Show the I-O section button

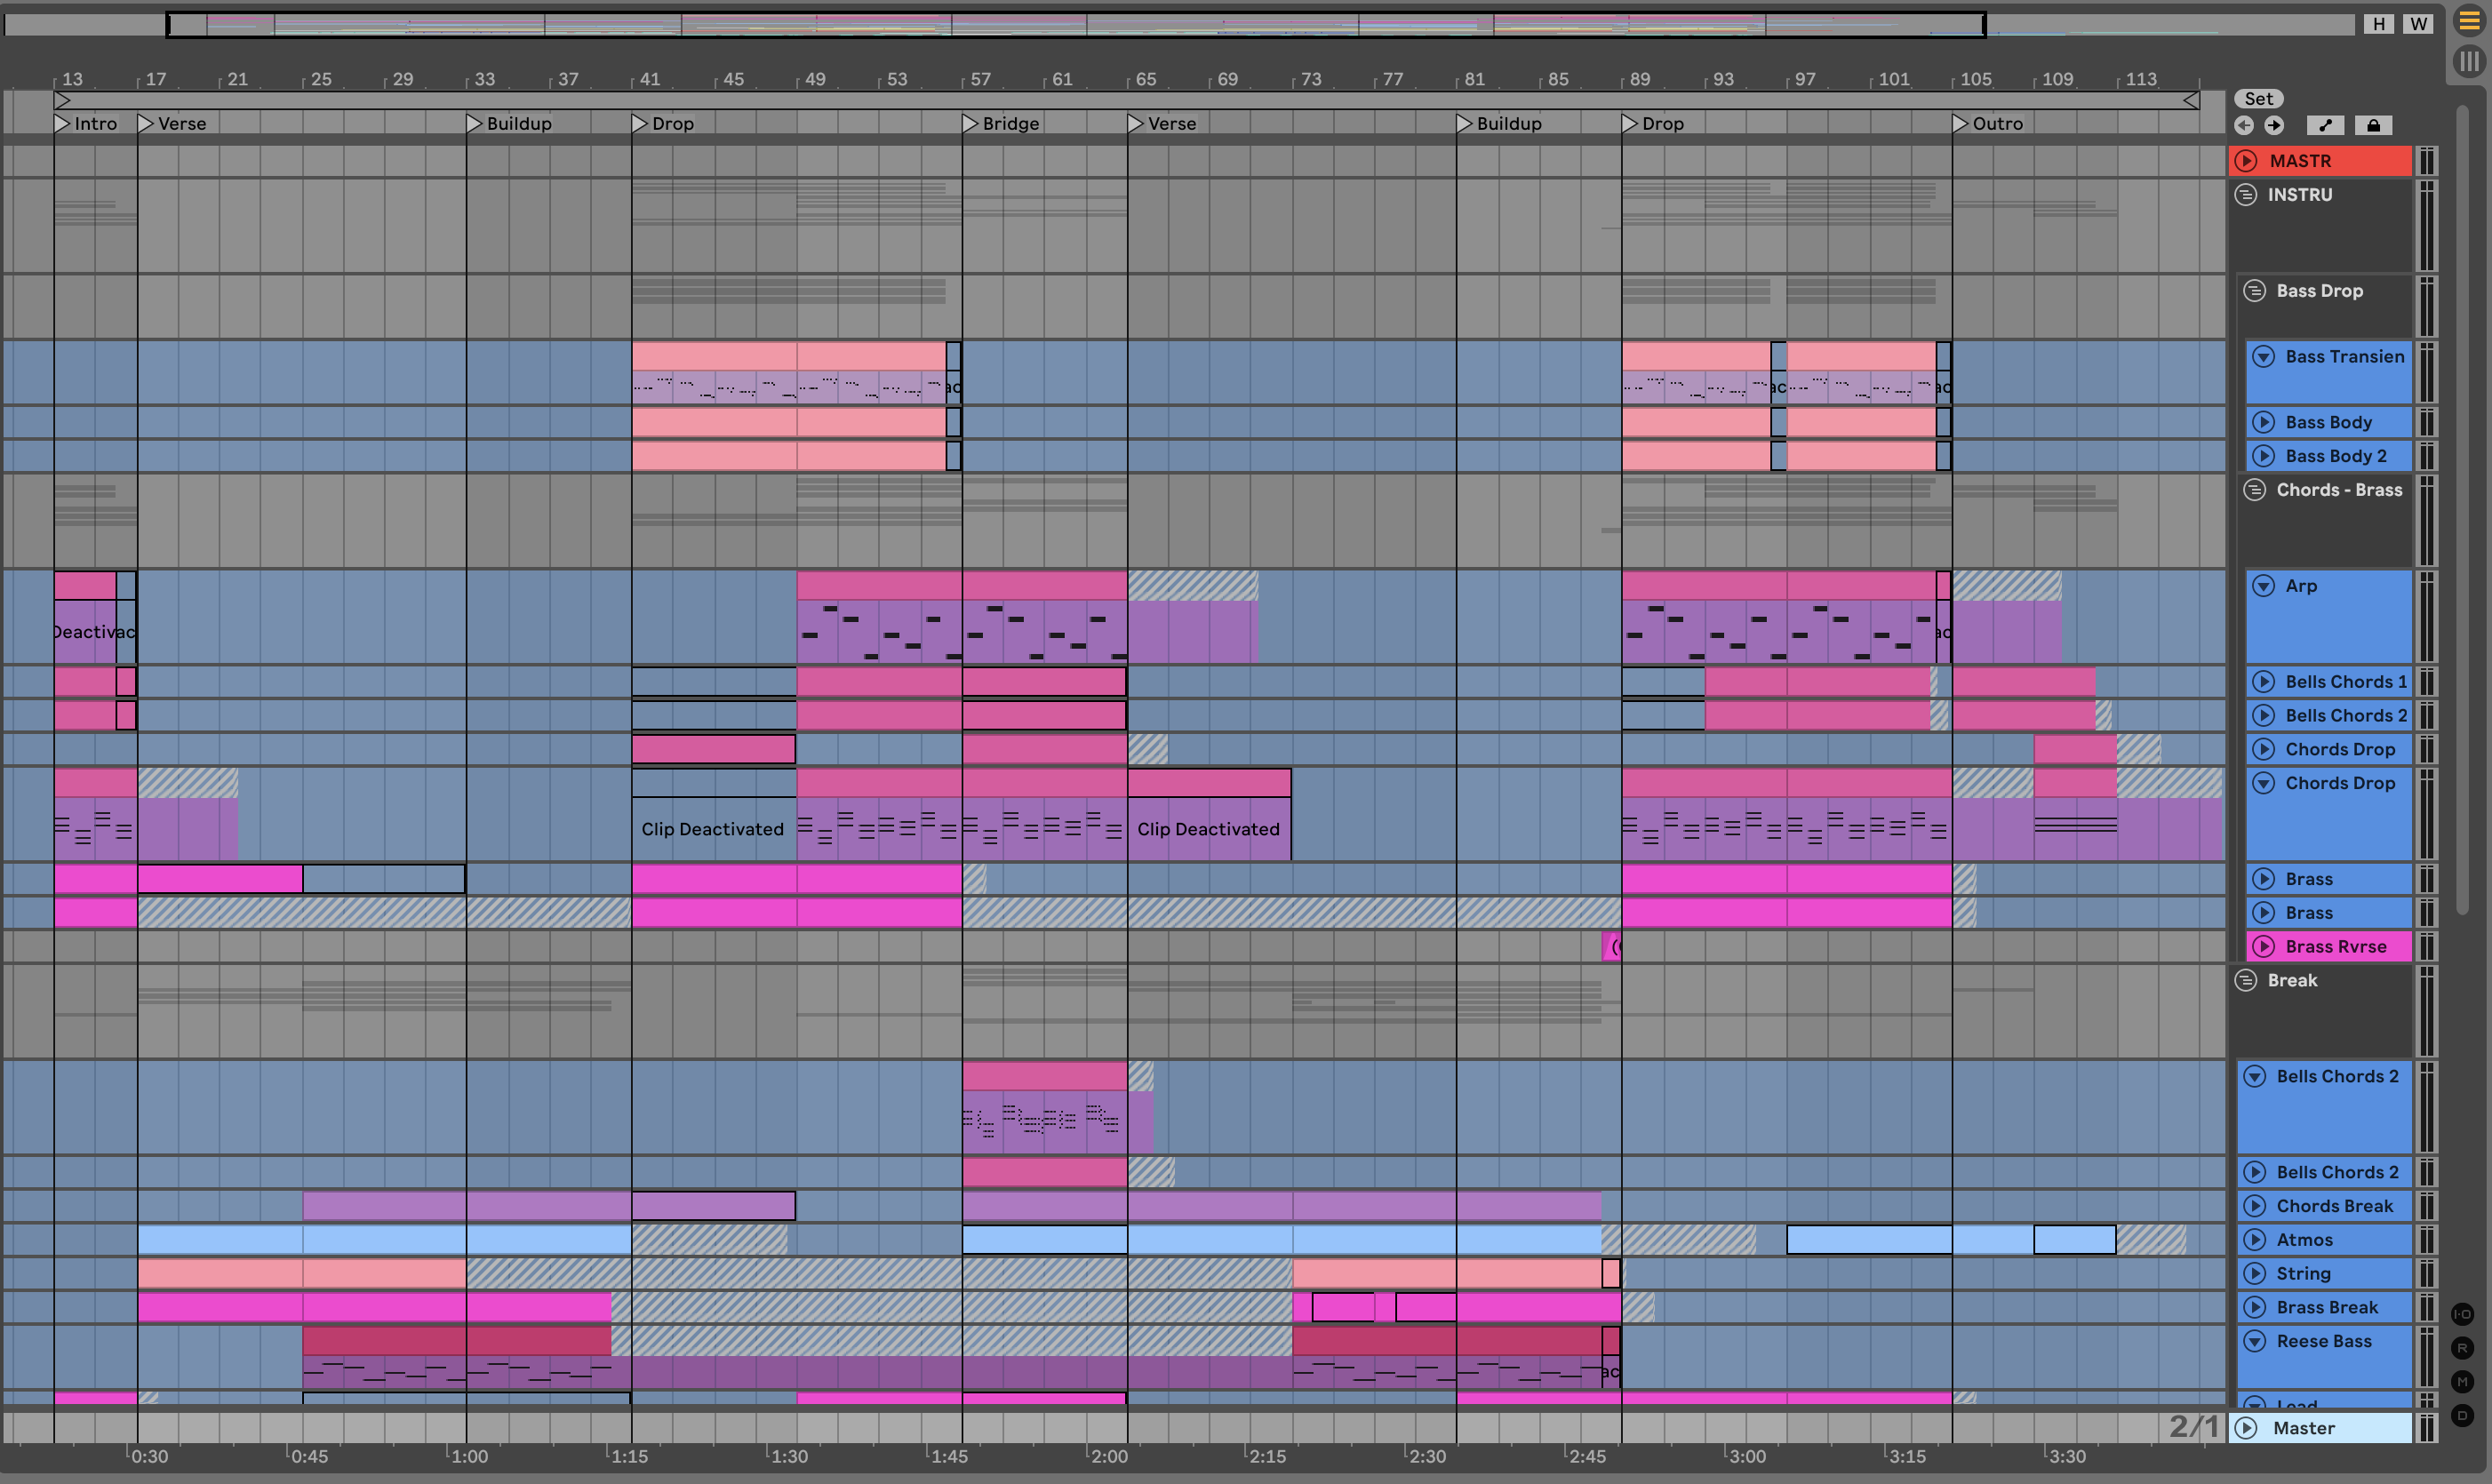click(2462, 1314)
